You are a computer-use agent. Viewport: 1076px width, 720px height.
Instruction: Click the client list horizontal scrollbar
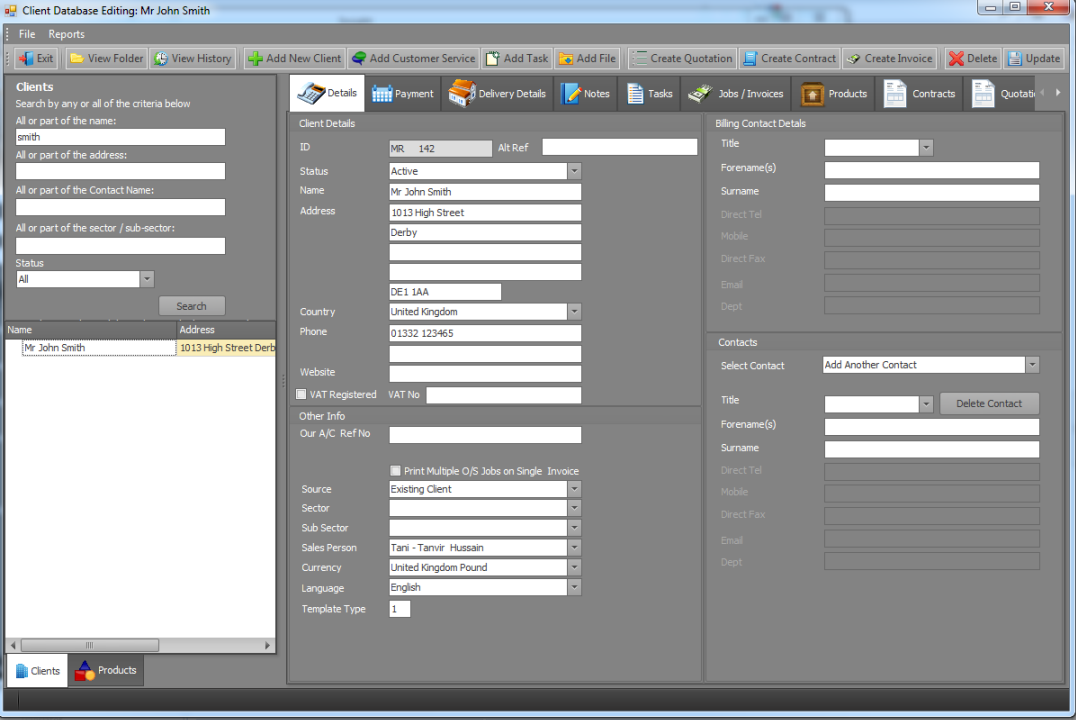click(x=90, y=646)
